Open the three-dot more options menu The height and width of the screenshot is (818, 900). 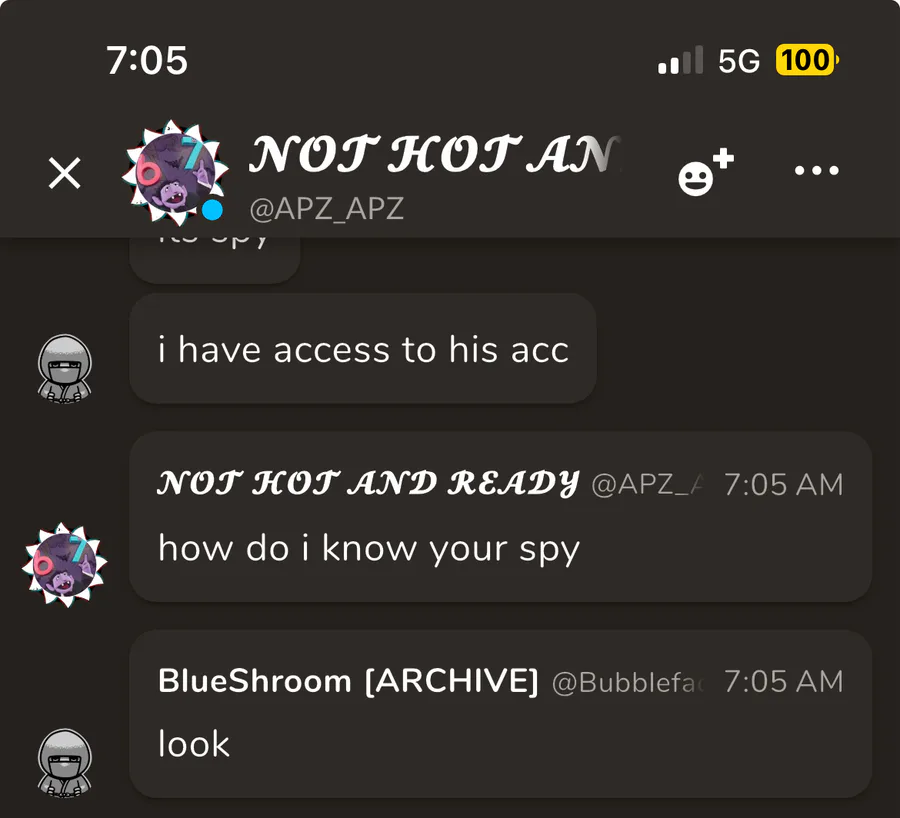pyautogui.click(x=816, y=170)
